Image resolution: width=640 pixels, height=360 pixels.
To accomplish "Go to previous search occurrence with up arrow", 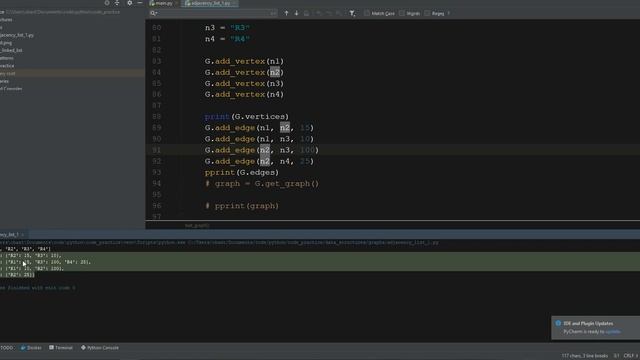I will point(287,13).
